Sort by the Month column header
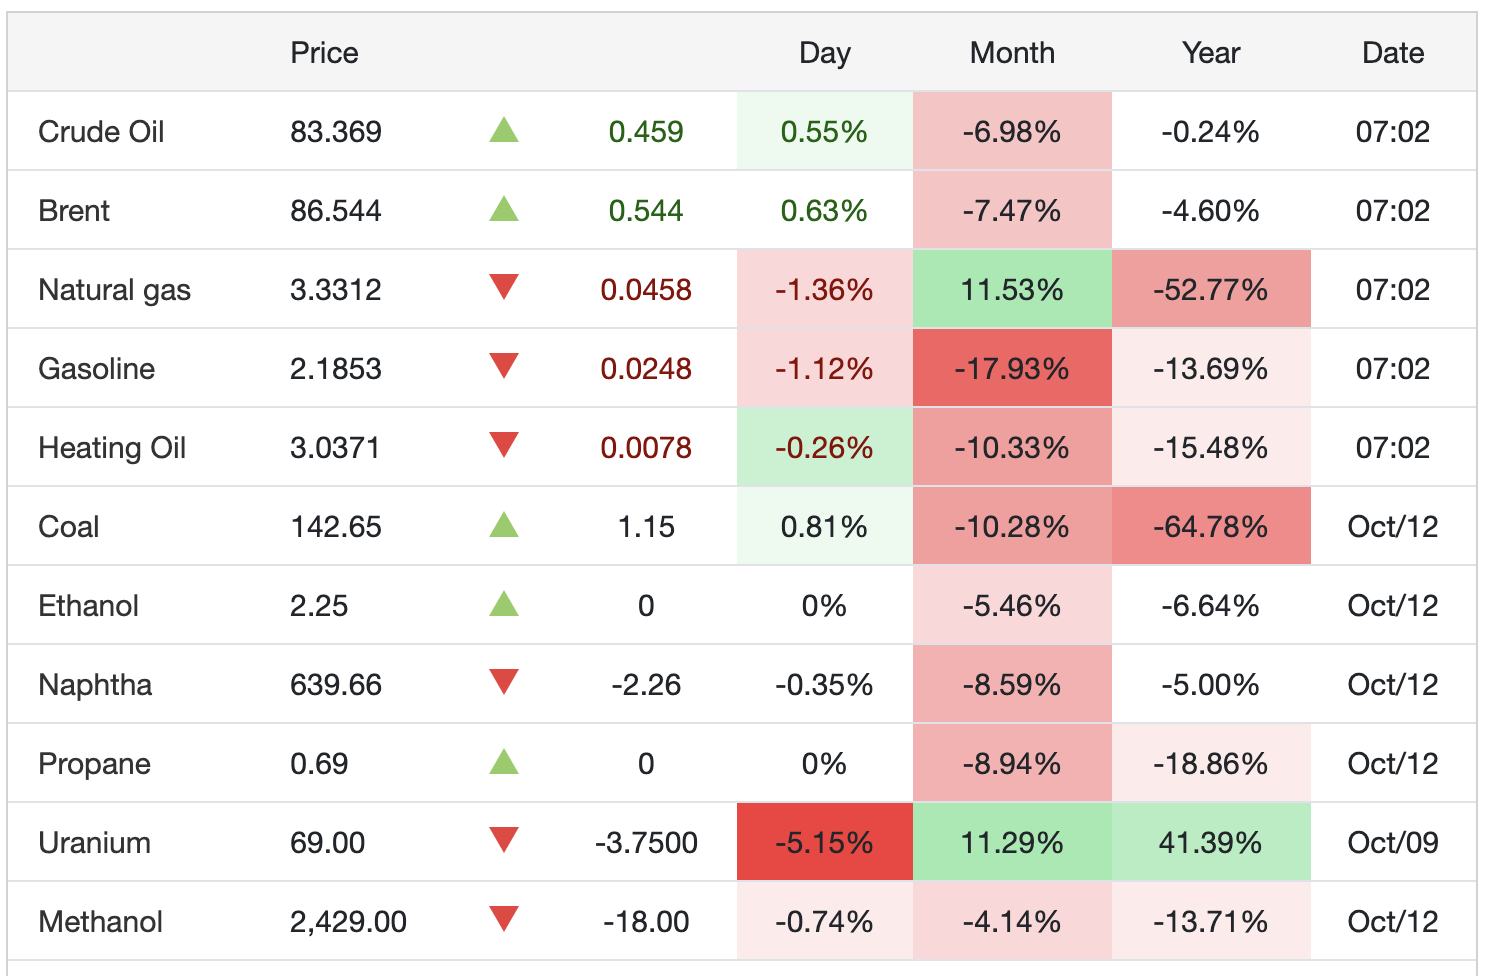This screenshot has width=1494, height=976. [1012, 53]
